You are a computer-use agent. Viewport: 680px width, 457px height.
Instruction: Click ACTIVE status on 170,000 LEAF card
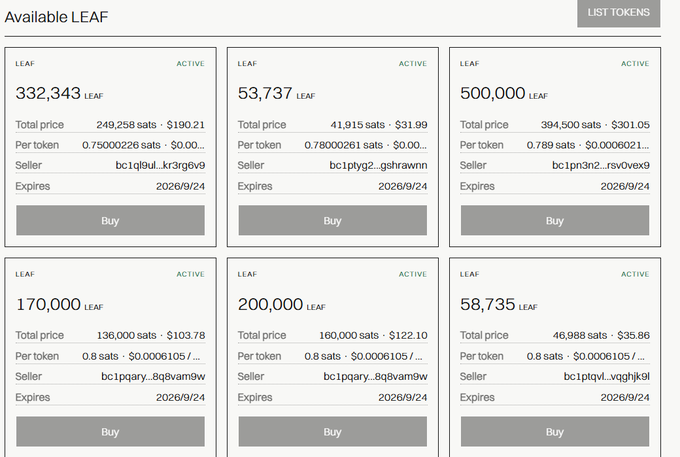(190, 274)
